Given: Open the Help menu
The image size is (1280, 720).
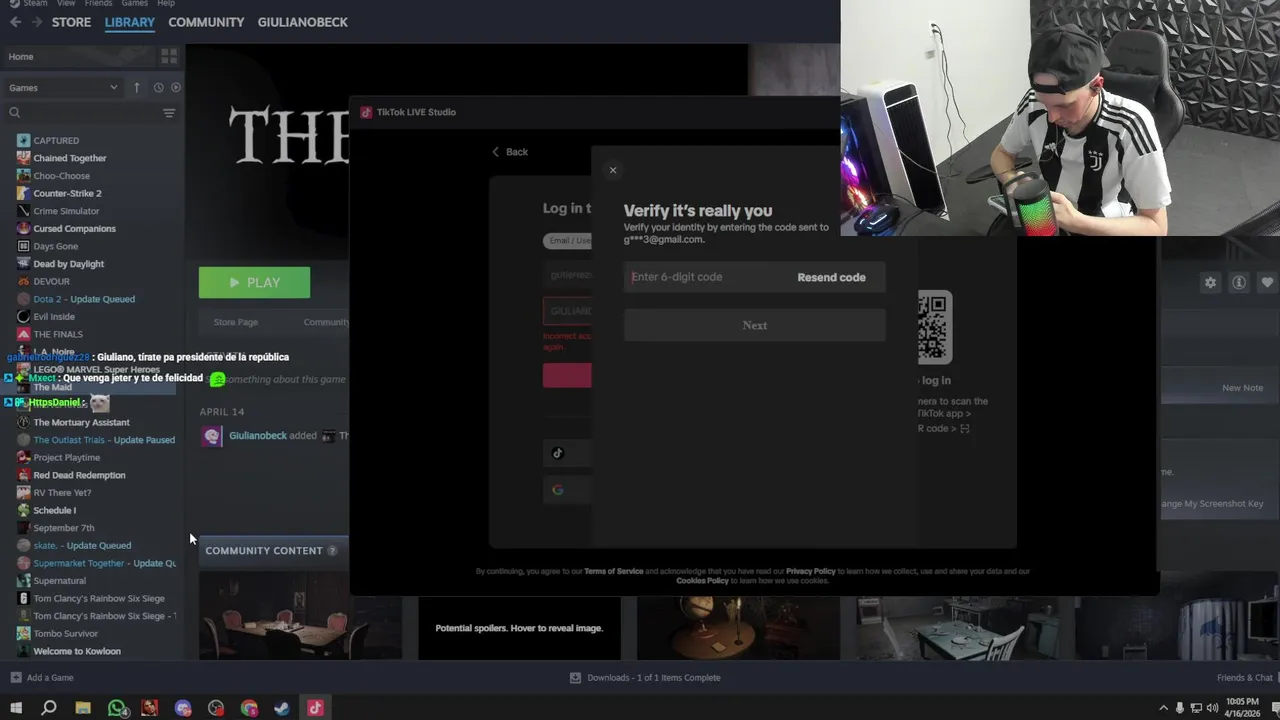Looking at the screenshot, I should (x=166, y=3).
